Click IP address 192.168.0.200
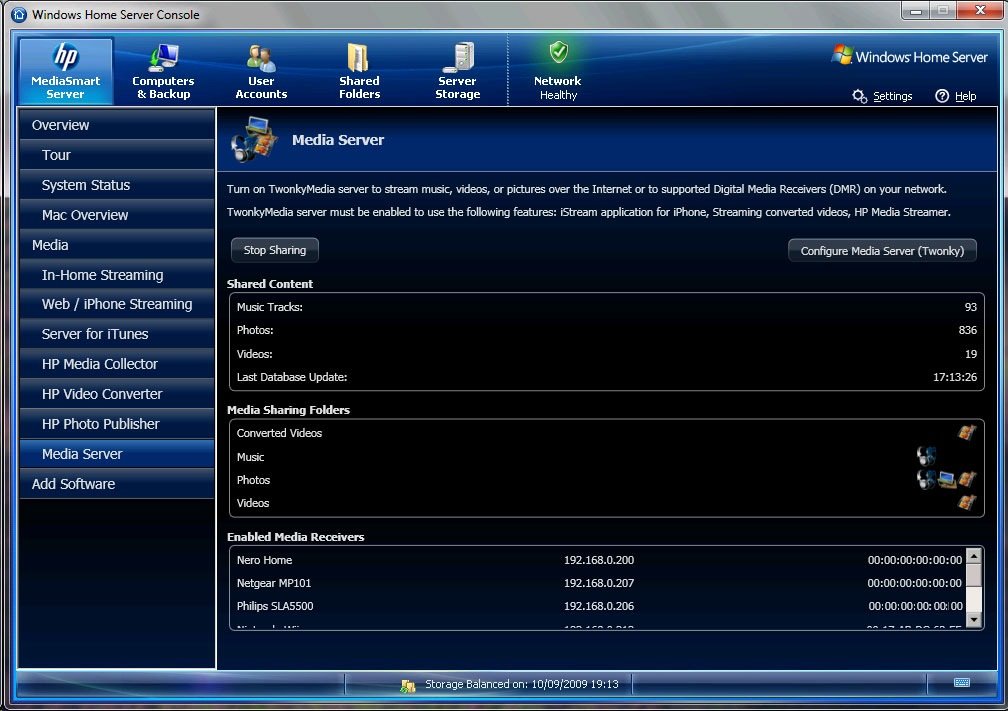The image size is (1008, 711). [598, 560]
